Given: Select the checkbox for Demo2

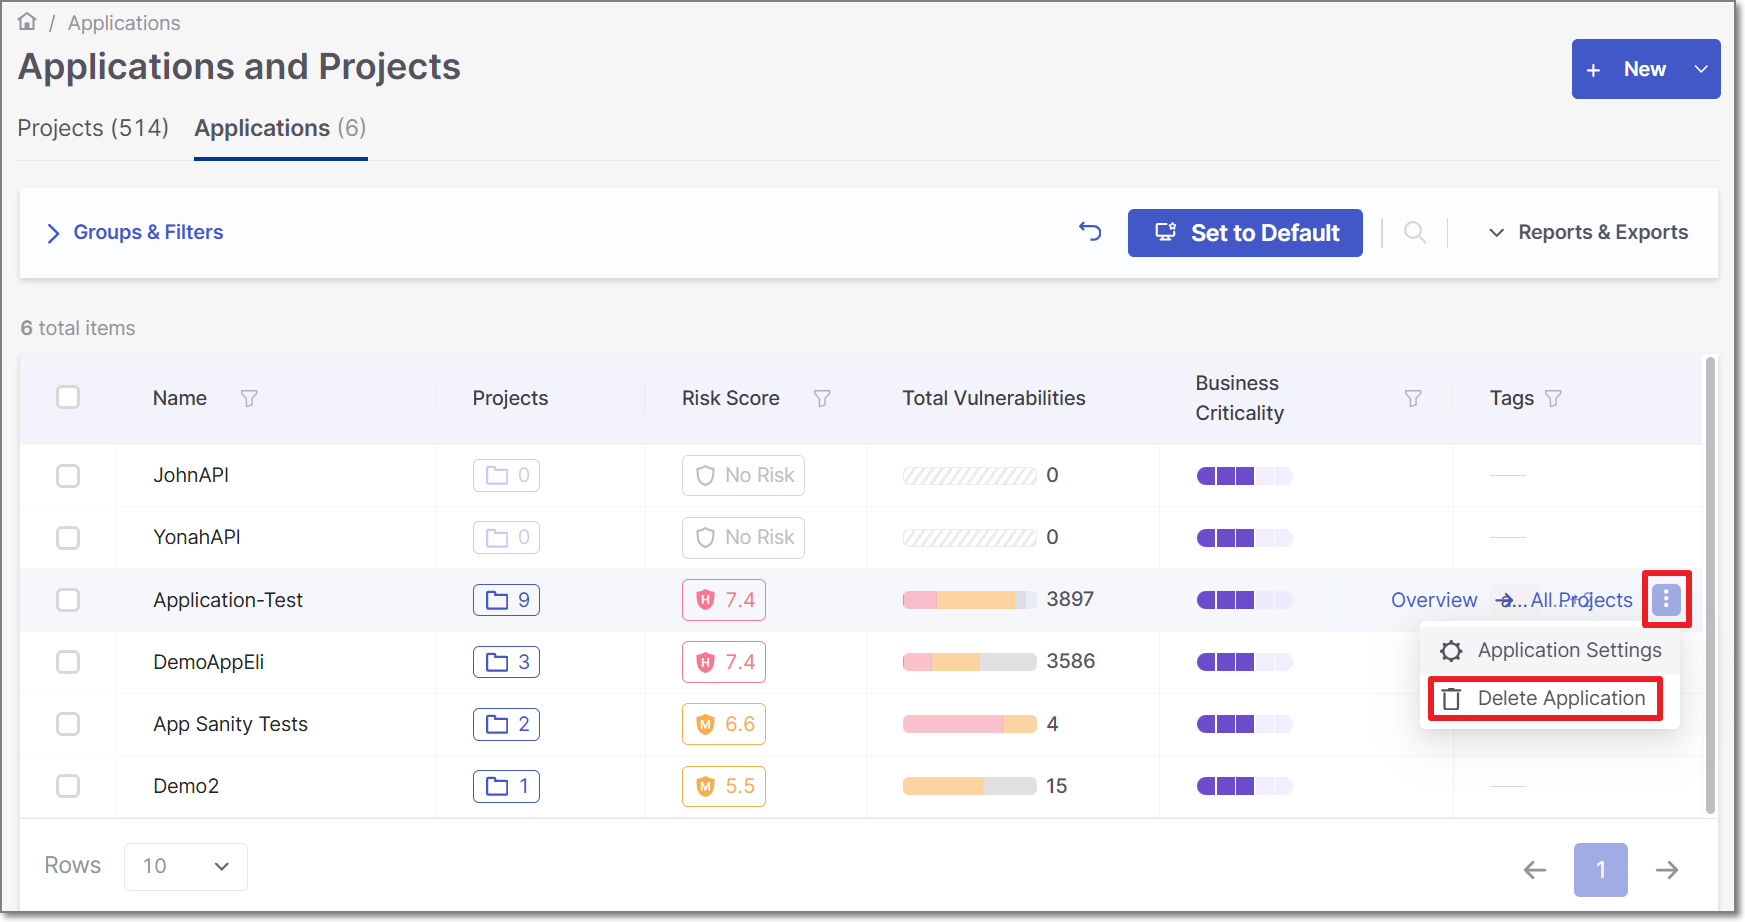Looking at the screenshot, I should pos(68,786).
